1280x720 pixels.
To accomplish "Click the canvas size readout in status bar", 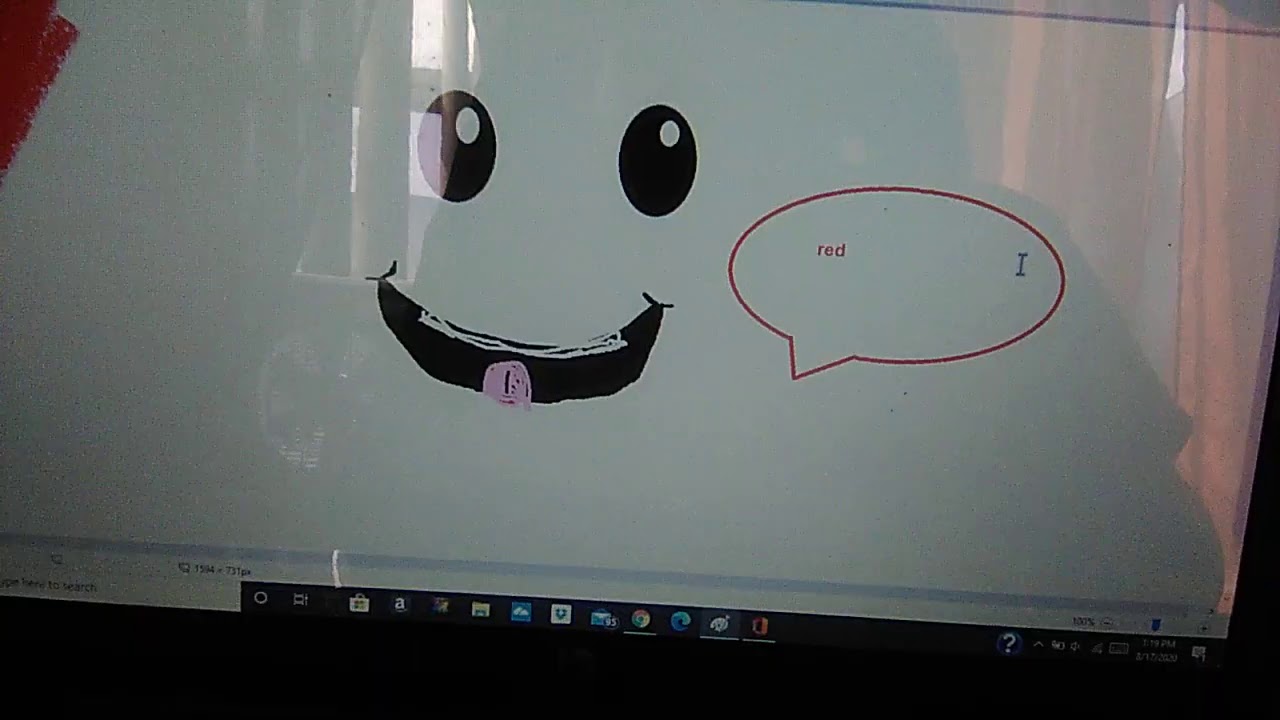I will (215, 570).
